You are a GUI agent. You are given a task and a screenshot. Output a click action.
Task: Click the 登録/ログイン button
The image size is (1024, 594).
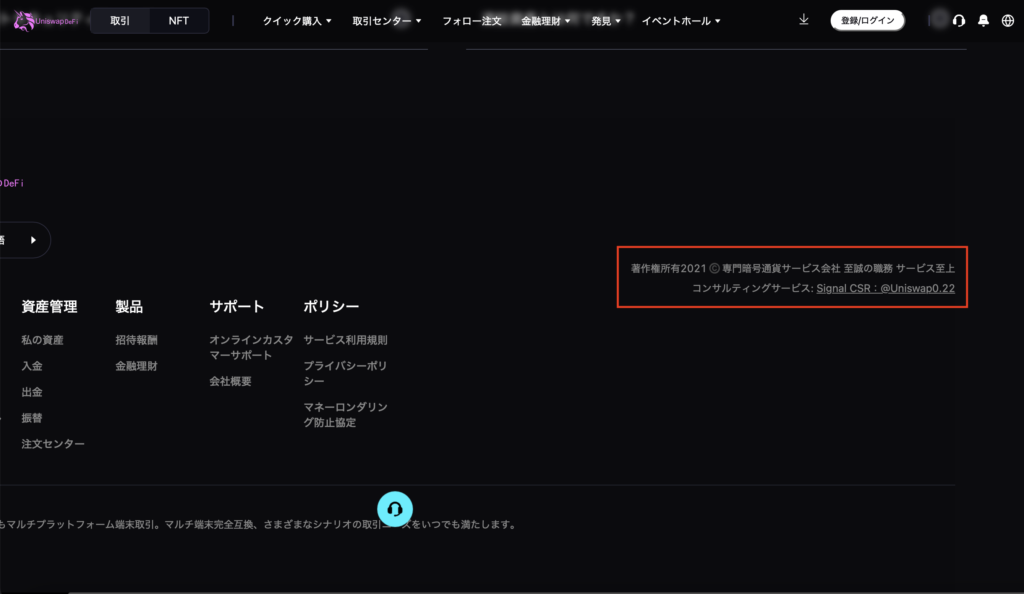coord(867,21)
